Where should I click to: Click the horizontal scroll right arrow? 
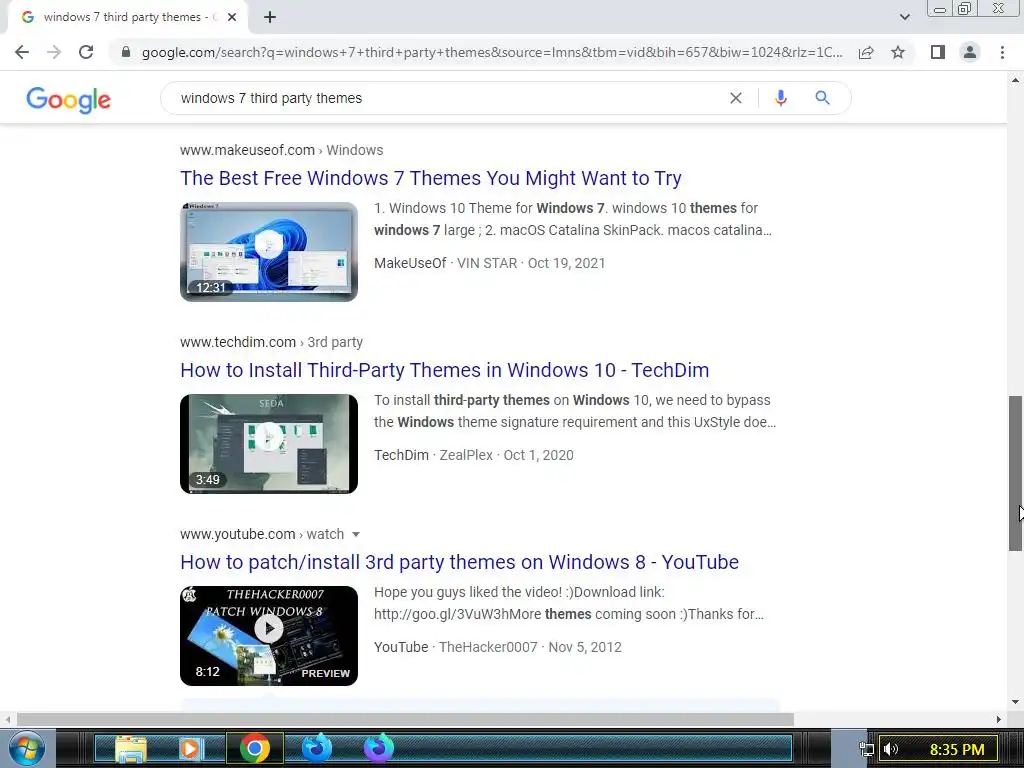click(999, 719)
